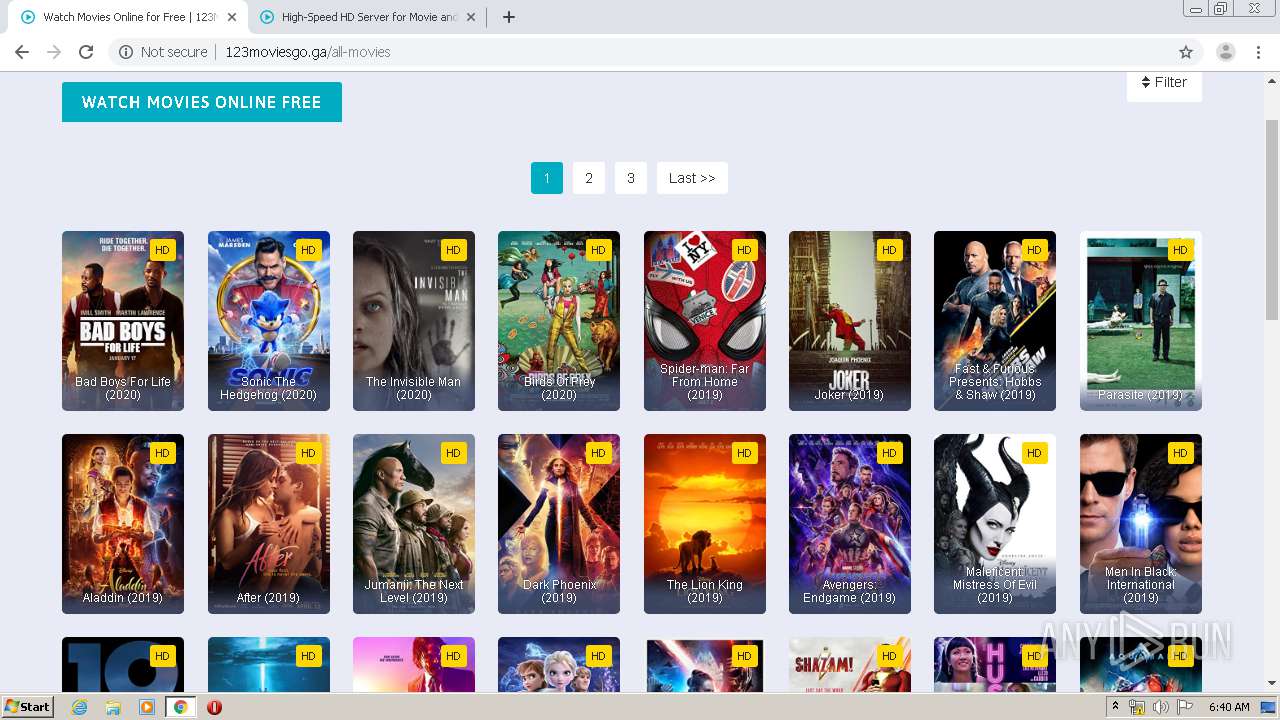Open Men In Black: International poster
The image size is (1280, 720).
(x=1141, y=524)
